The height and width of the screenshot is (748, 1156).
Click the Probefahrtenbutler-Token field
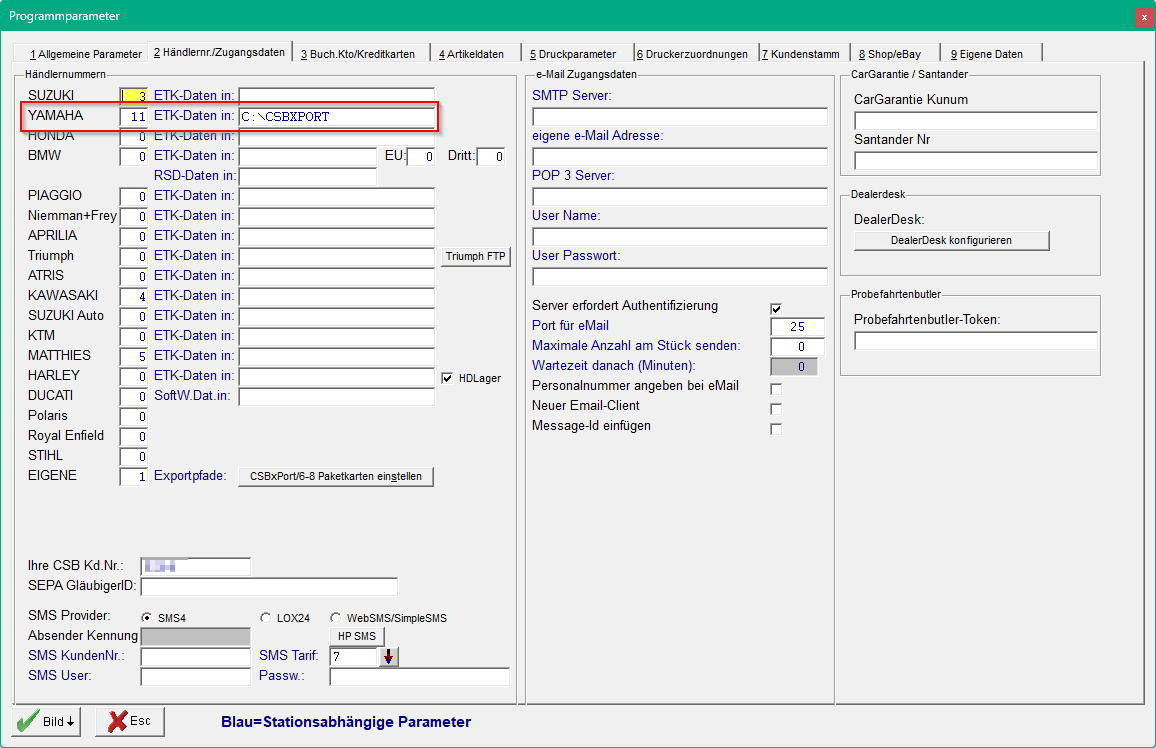pyautogui.click(x=975, y=340)
